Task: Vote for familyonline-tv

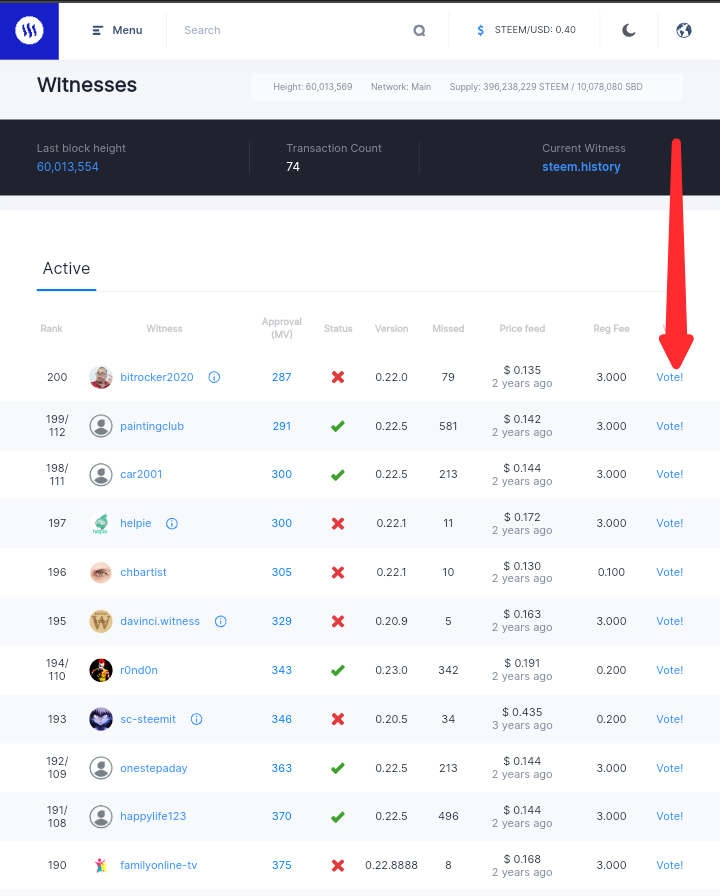Action: click(x=669, y=866)
